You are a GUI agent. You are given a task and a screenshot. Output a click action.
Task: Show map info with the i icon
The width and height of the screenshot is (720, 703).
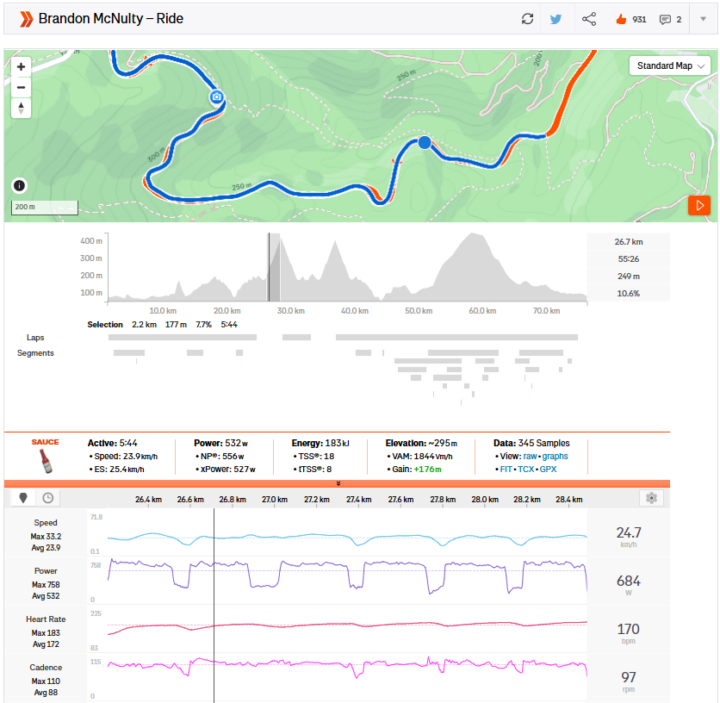[19, 185]
